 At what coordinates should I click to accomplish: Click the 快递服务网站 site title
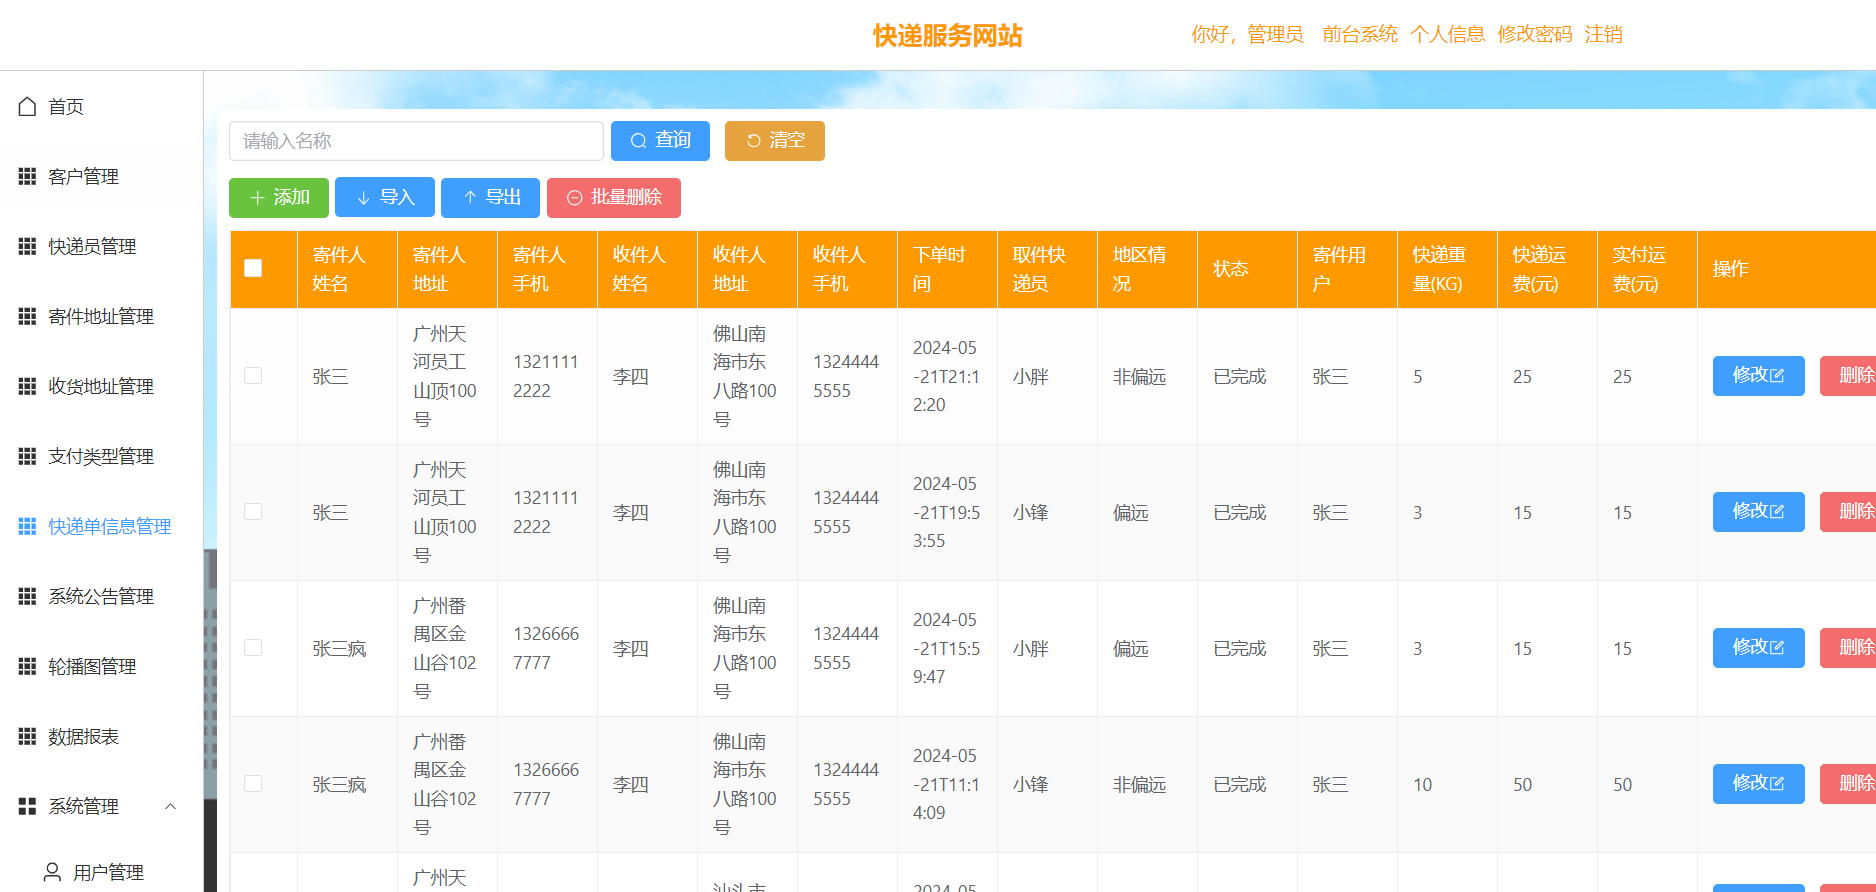click(x=947, y=35)
